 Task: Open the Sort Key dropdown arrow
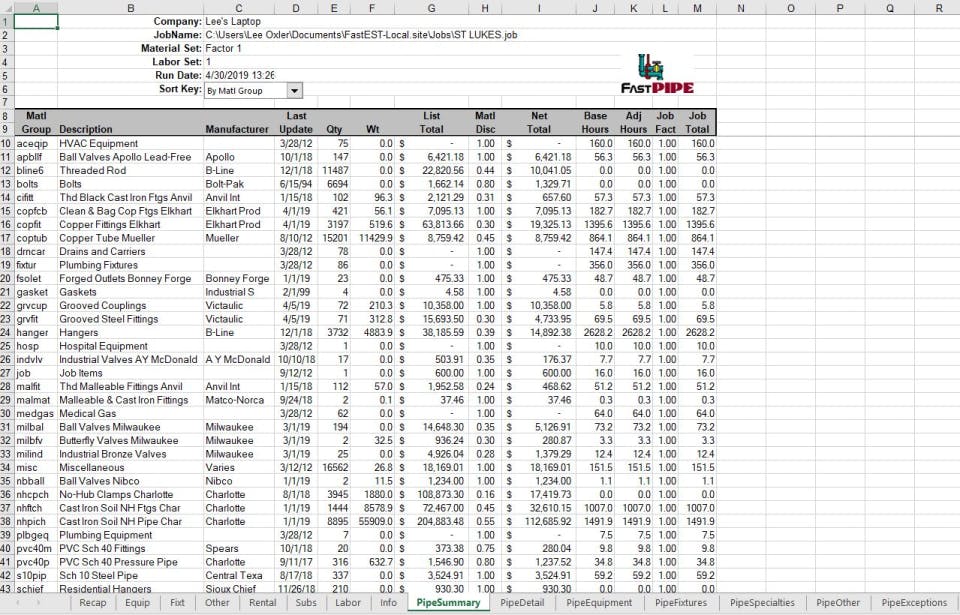(294, 91)
